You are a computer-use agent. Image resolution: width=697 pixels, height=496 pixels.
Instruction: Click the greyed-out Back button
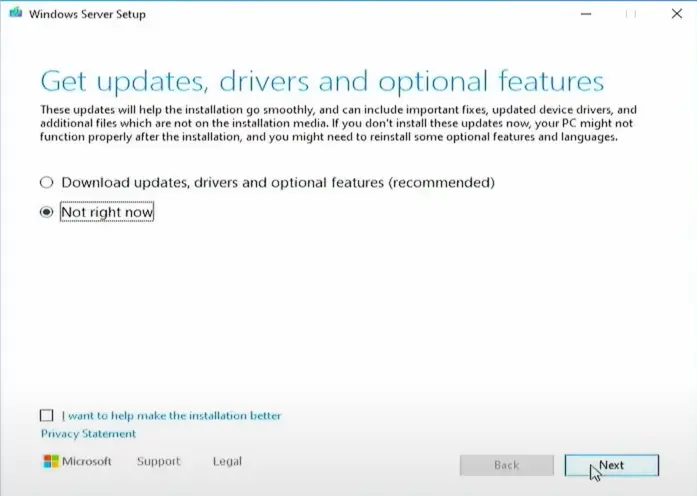507,465
